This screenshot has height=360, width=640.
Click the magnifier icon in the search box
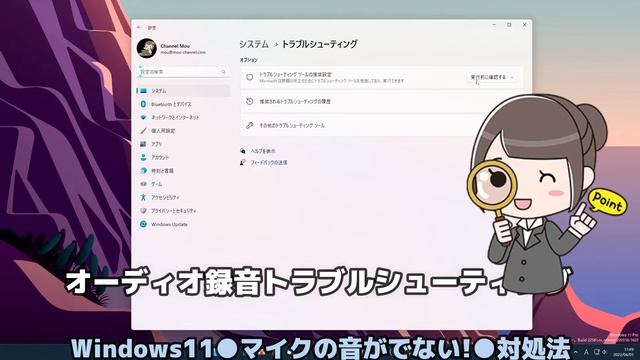(223, 72)
